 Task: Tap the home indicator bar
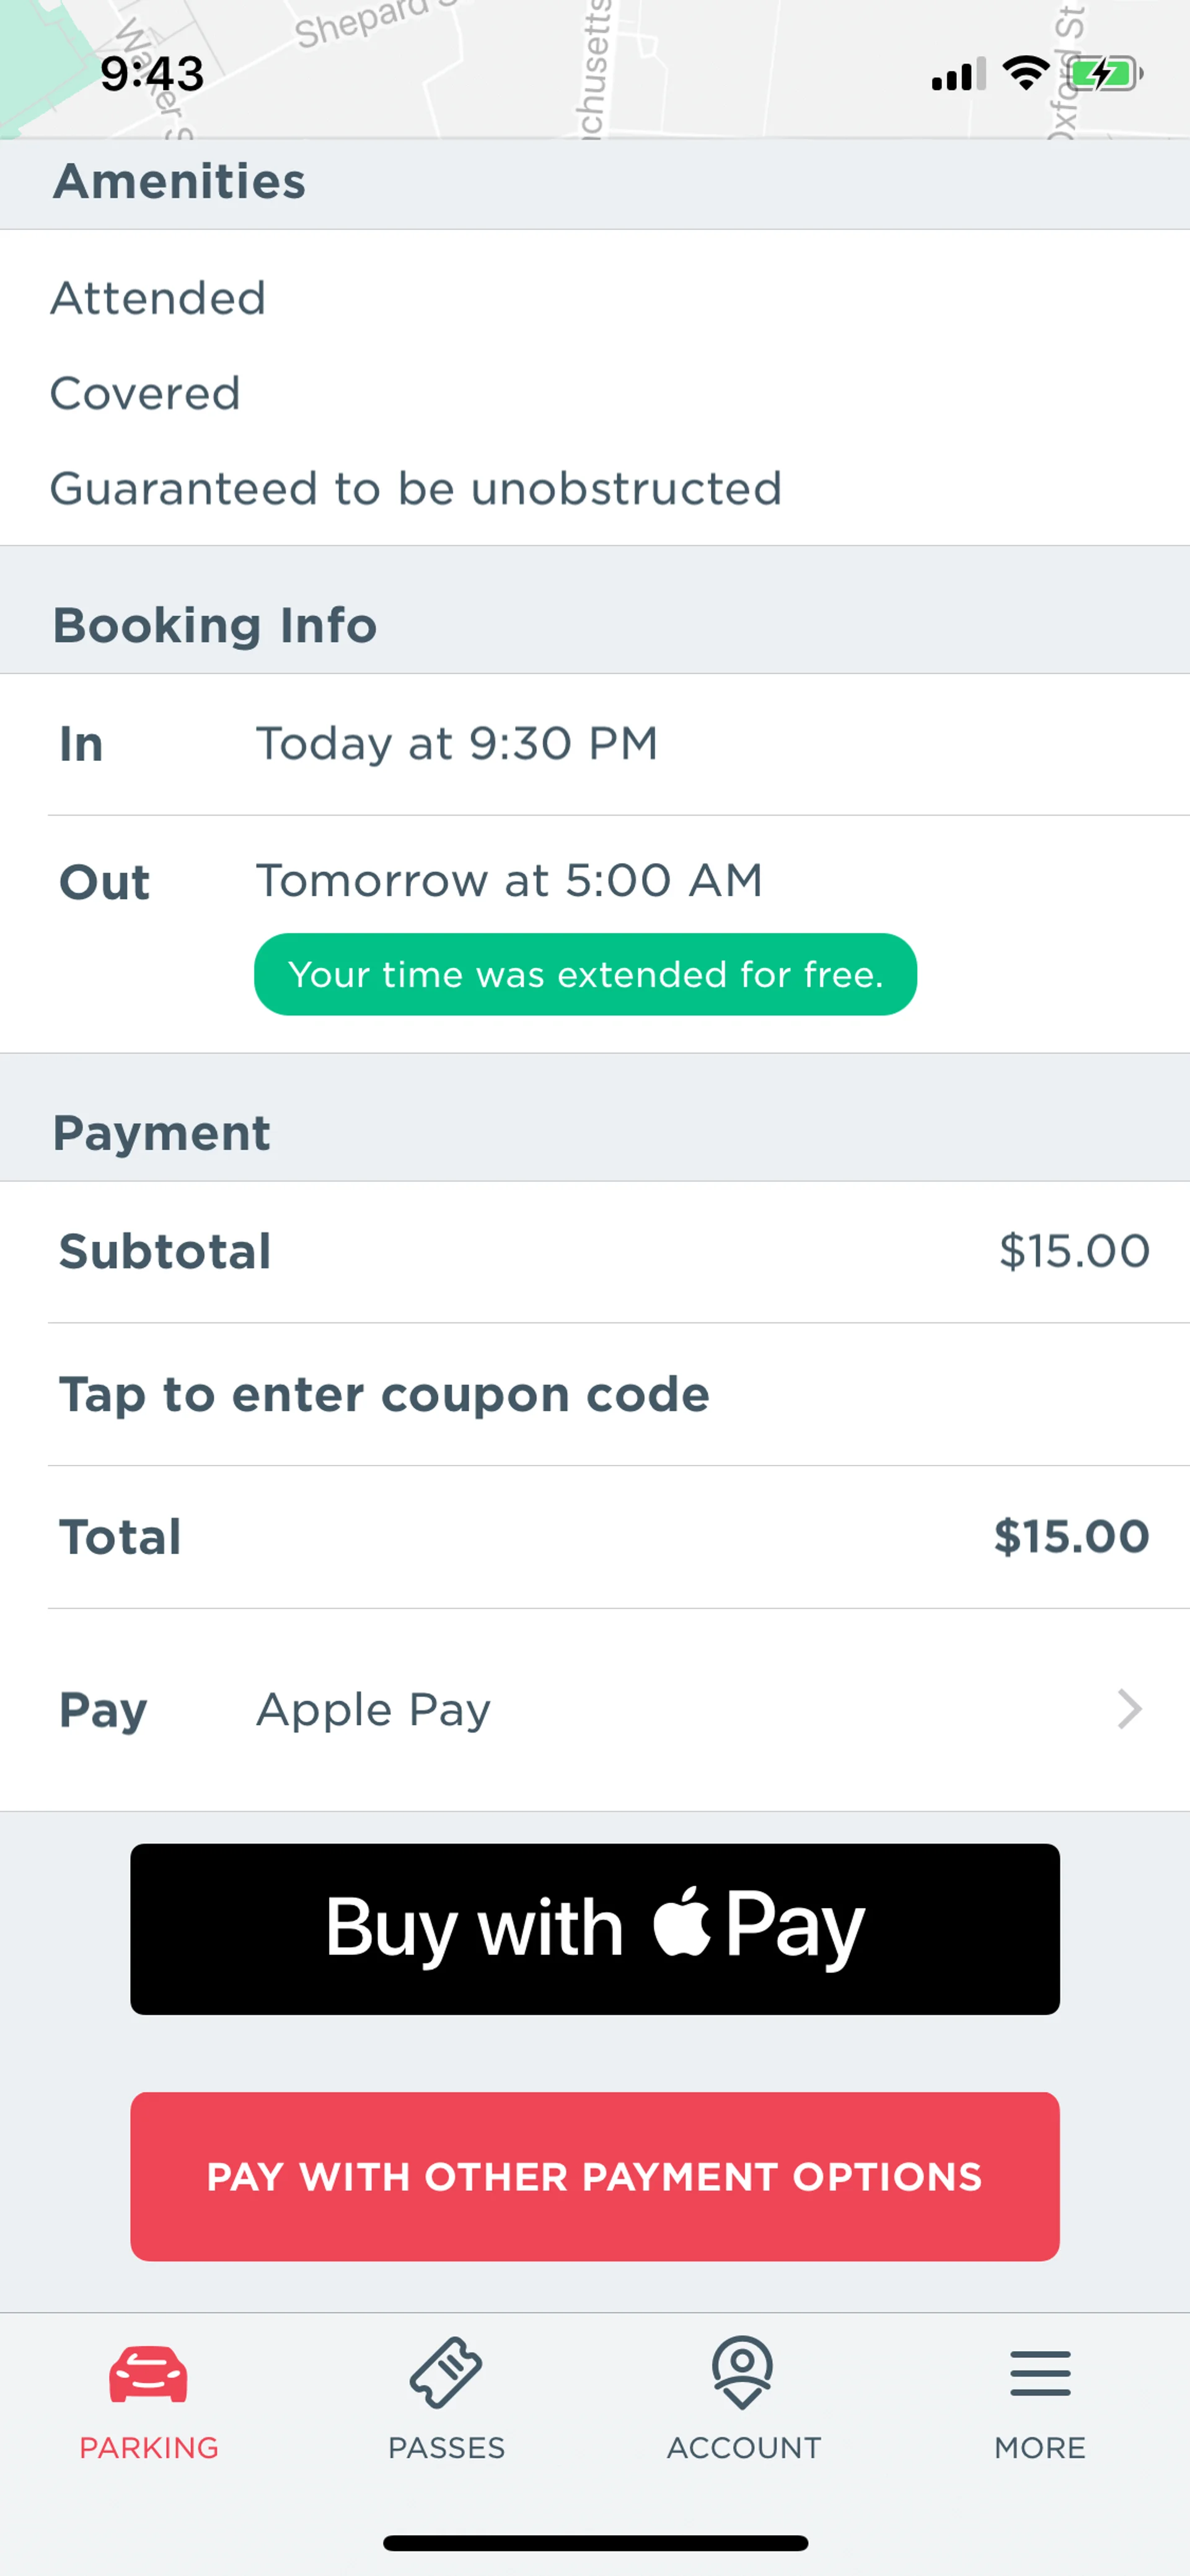click(595, 2543)
